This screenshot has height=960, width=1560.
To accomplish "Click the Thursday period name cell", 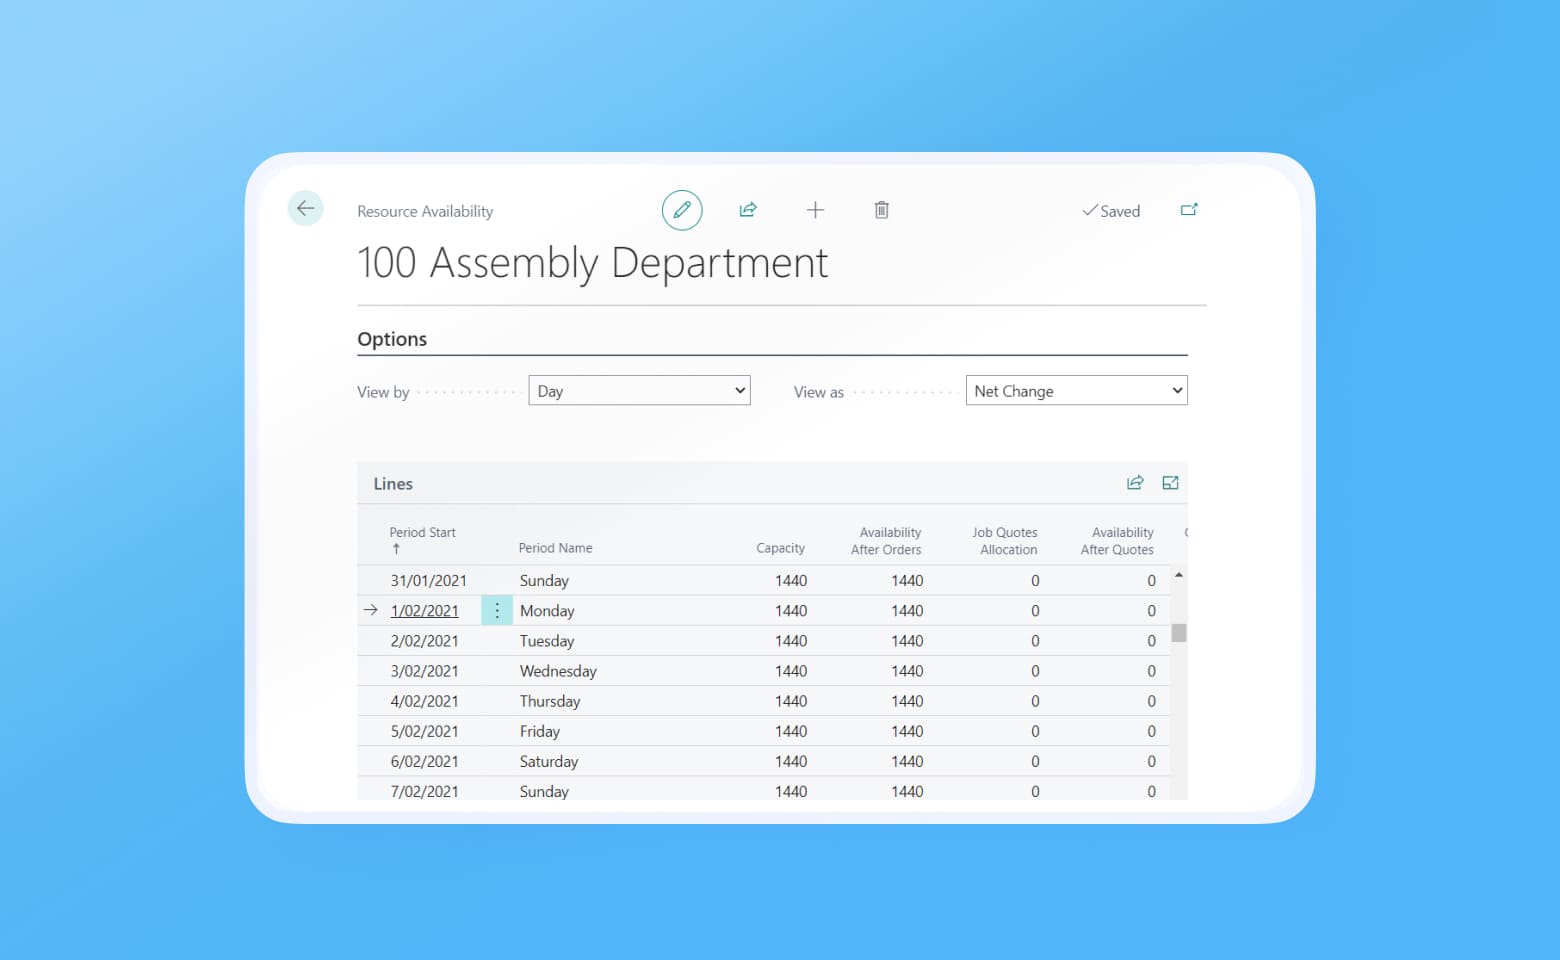I will point(550,701).
